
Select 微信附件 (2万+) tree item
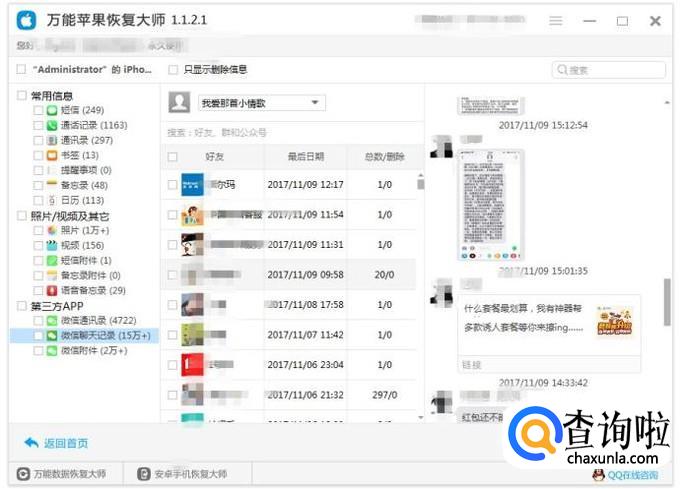coord(94,351)
